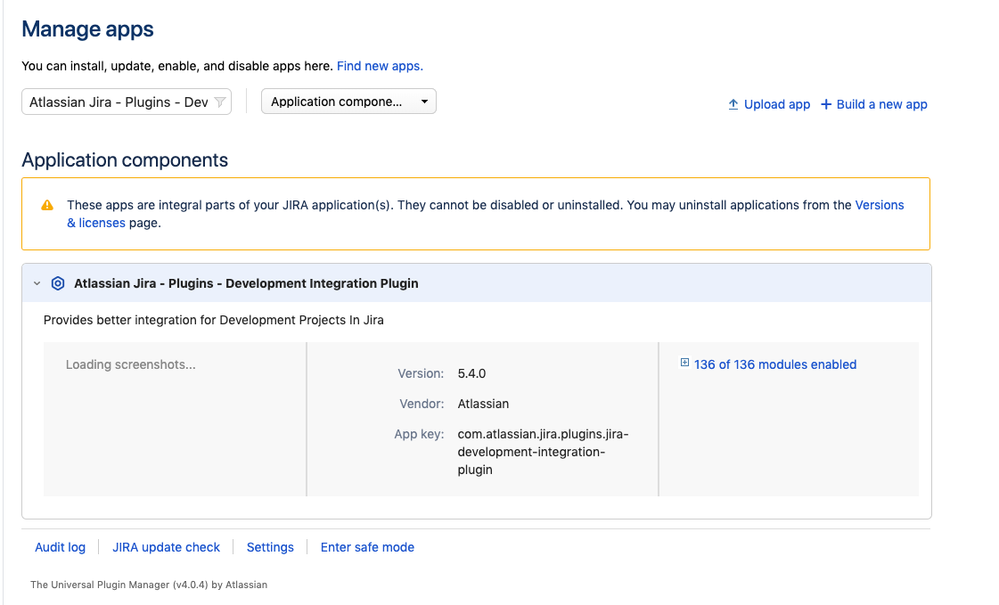Image resolution: width=999 pixels, height=605 pixels.
Task: Select the Build a new app link text
Action: click(882, 104)
